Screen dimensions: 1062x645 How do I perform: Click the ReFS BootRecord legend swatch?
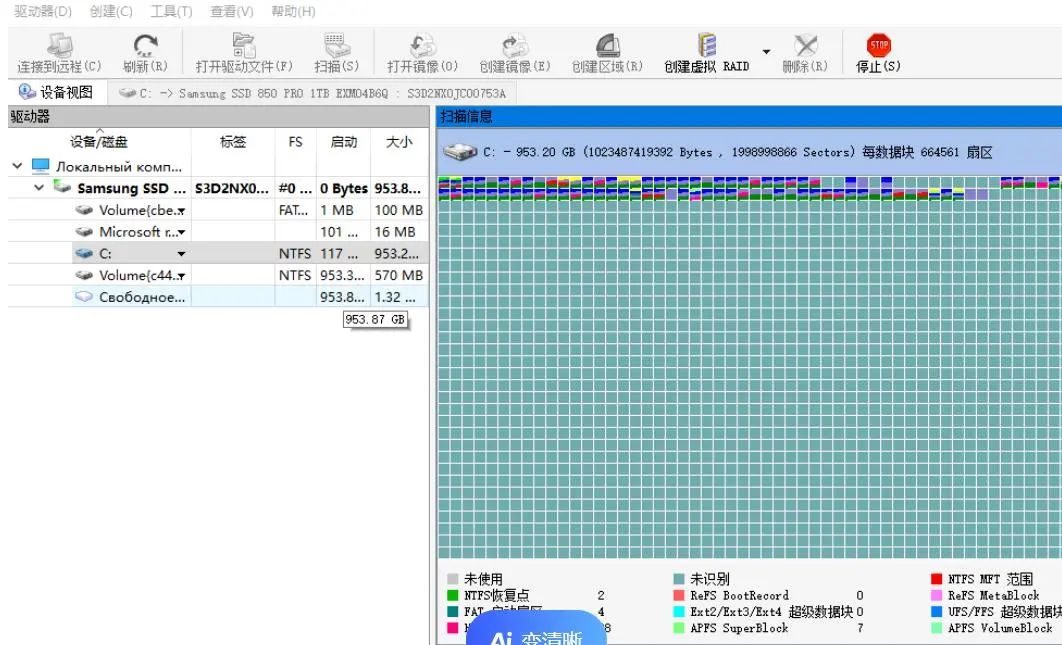679,596
